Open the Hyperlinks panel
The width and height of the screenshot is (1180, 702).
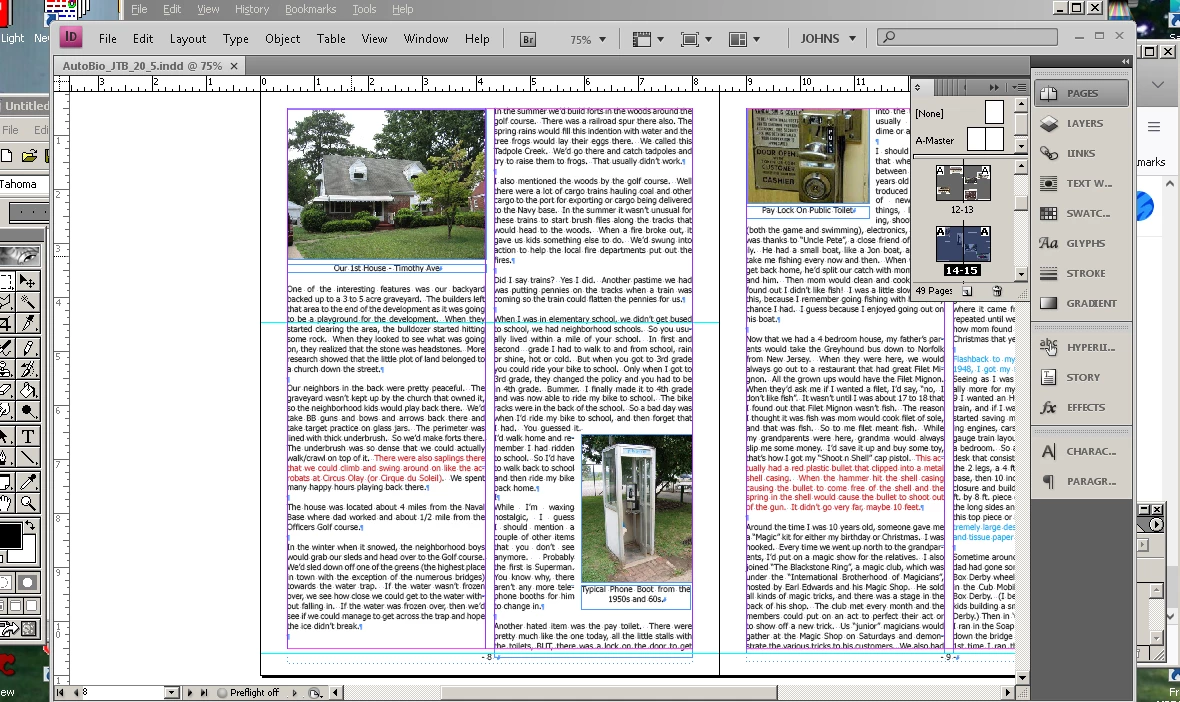pyautogui.click(x=1081, y=348)
